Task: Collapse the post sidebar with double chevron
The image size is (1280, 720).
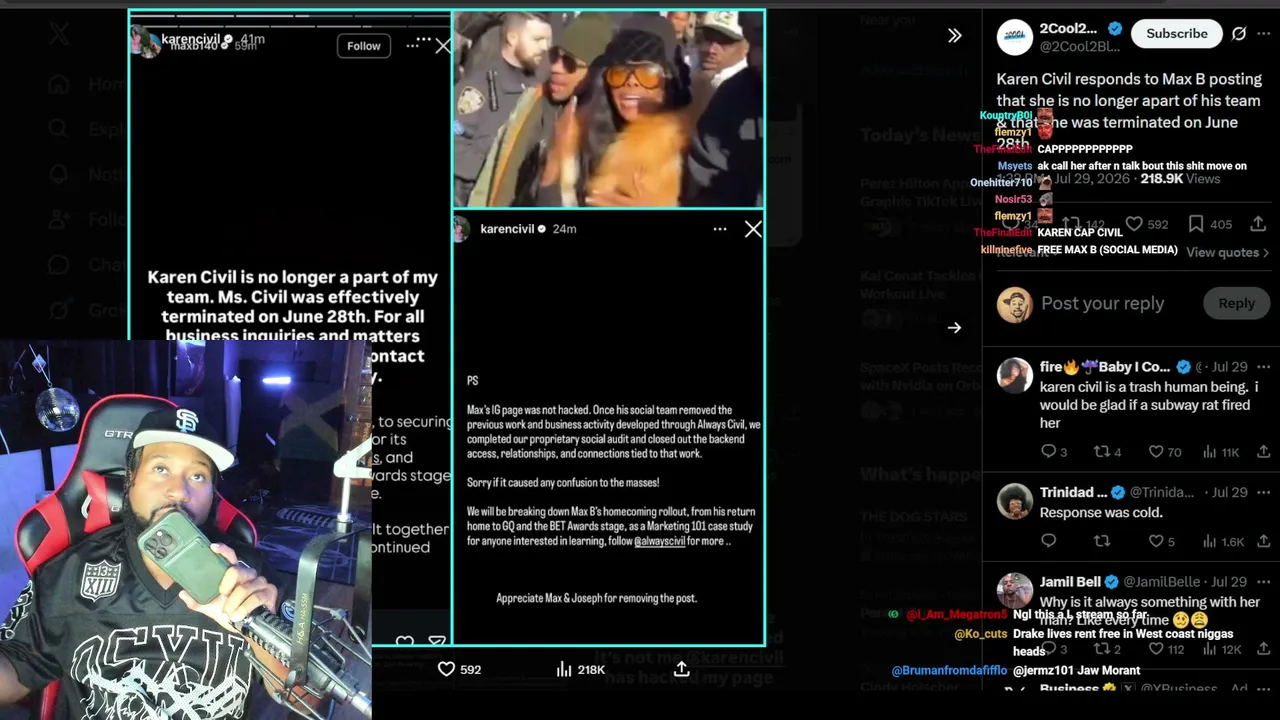Action: pos(955,35)
